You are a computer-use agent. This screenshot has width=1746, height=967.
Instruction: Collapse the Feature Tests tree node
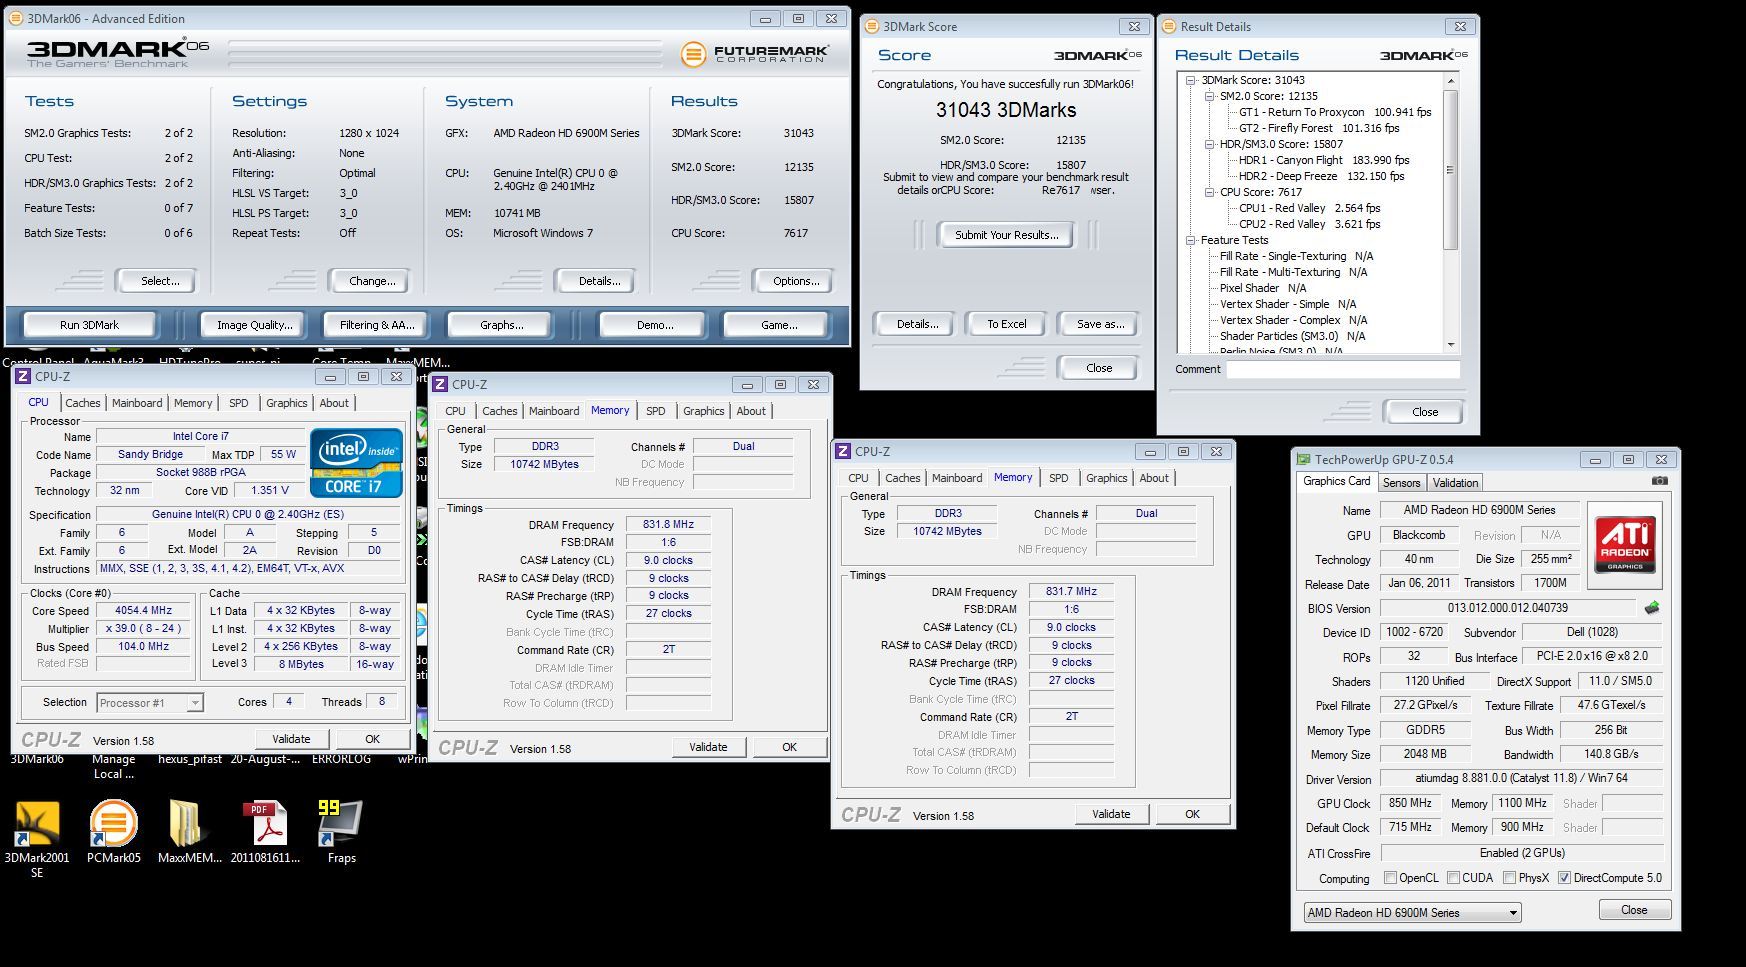click(1191, 240)
